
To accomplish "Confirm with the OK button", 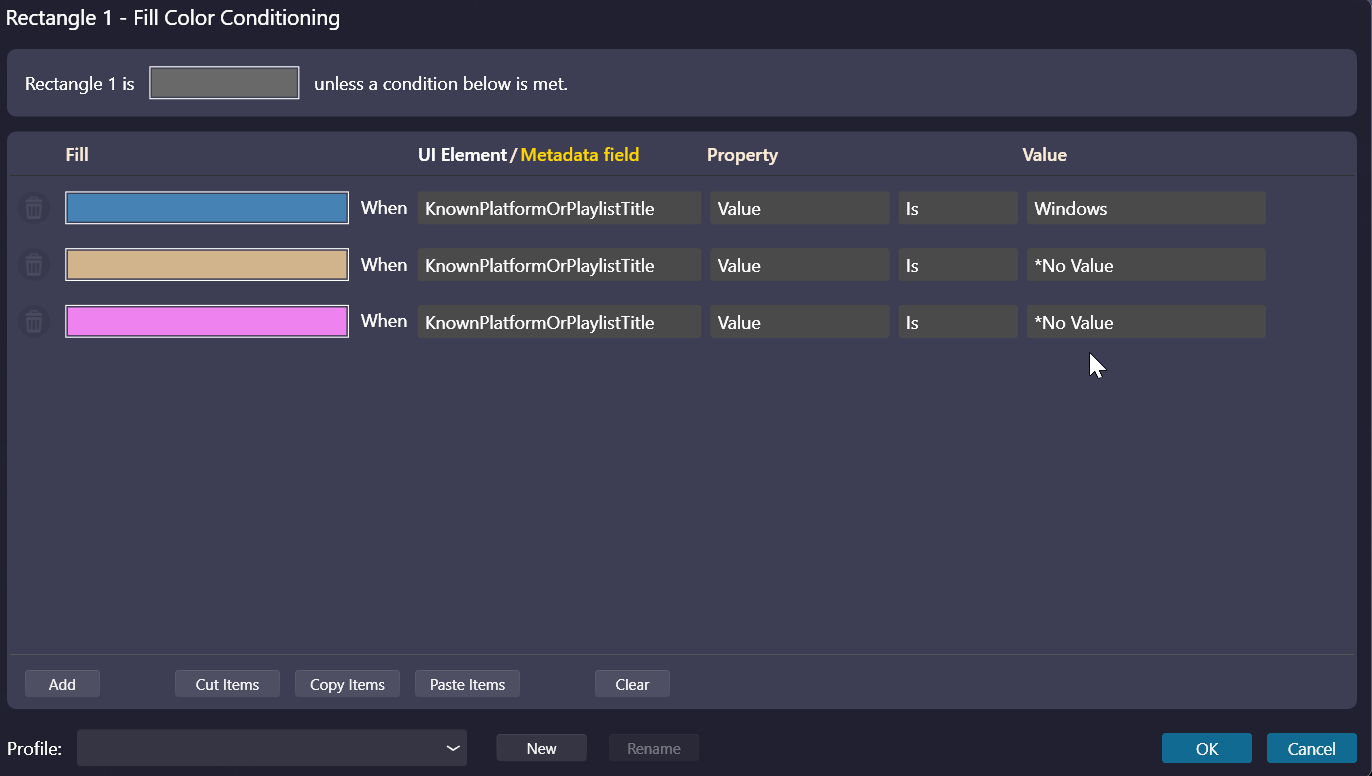I will pos(1206,749).
